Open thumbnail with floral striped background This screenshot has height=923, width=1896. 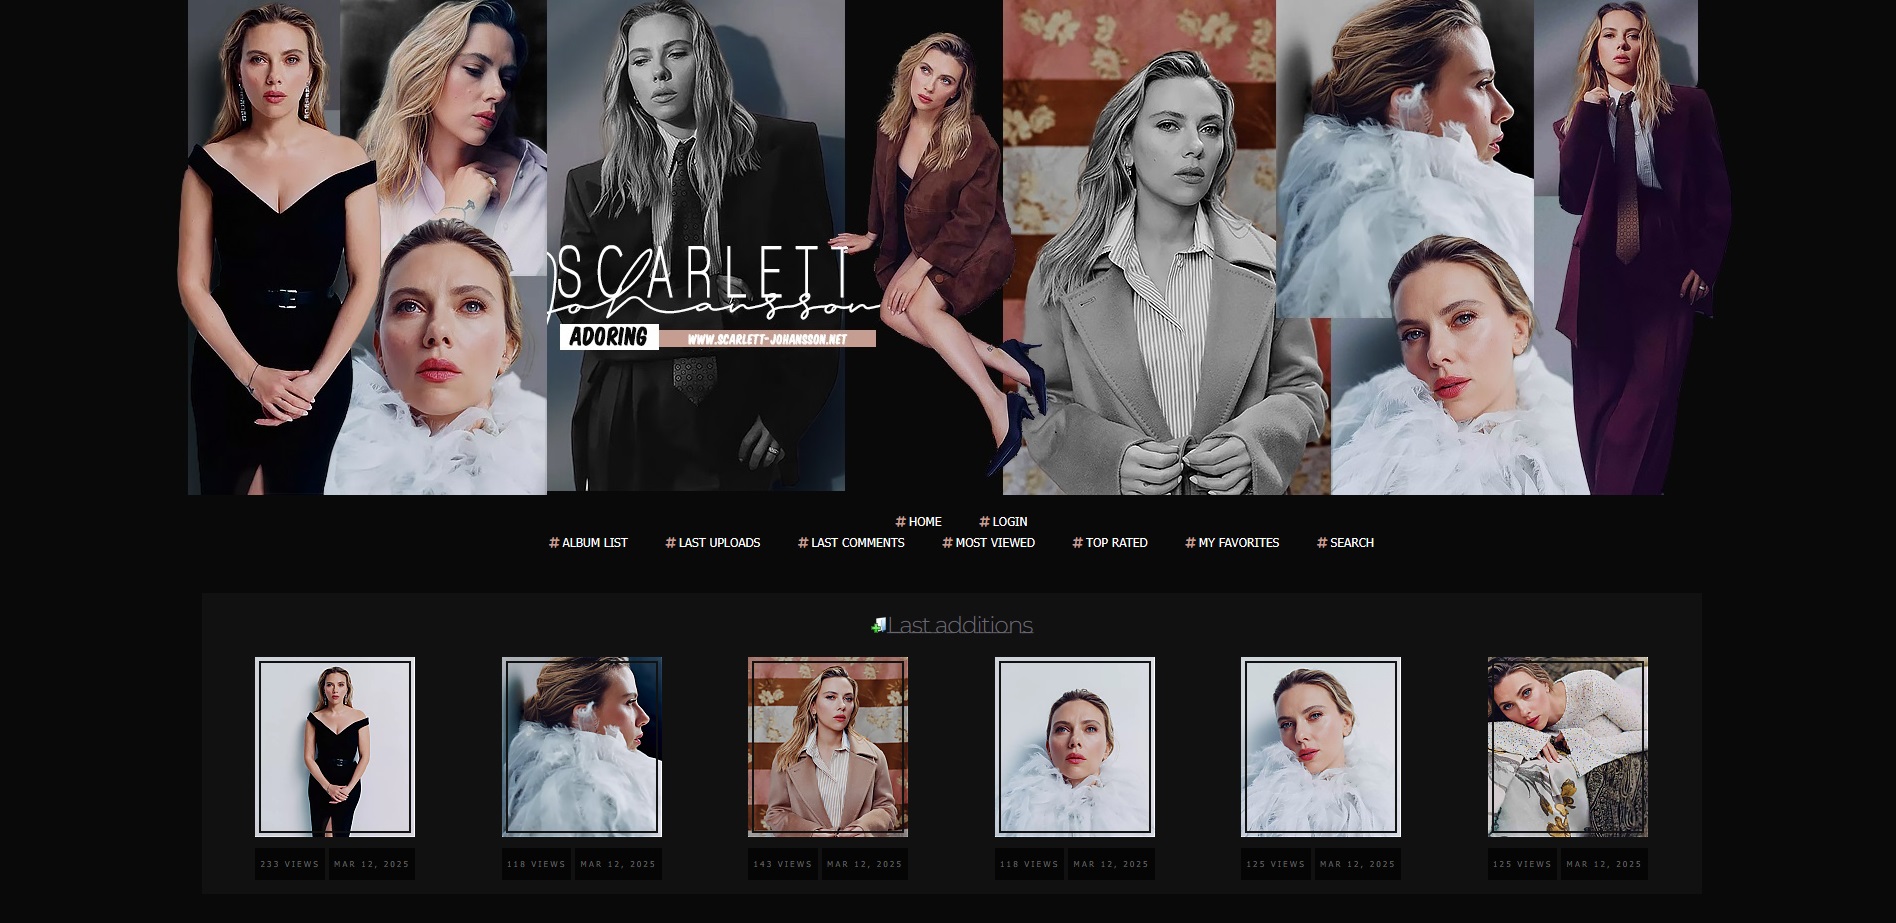click(828, 746)
